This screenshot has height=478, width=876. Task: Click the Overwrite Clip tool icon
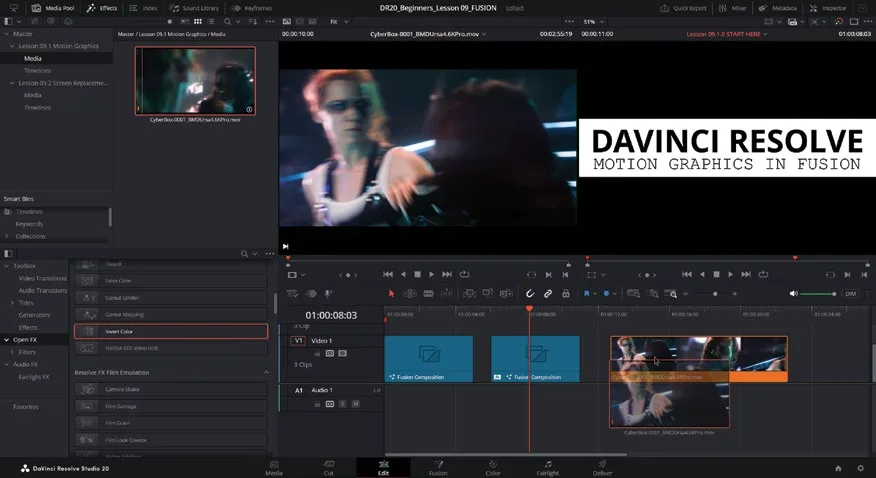point(488,294)
